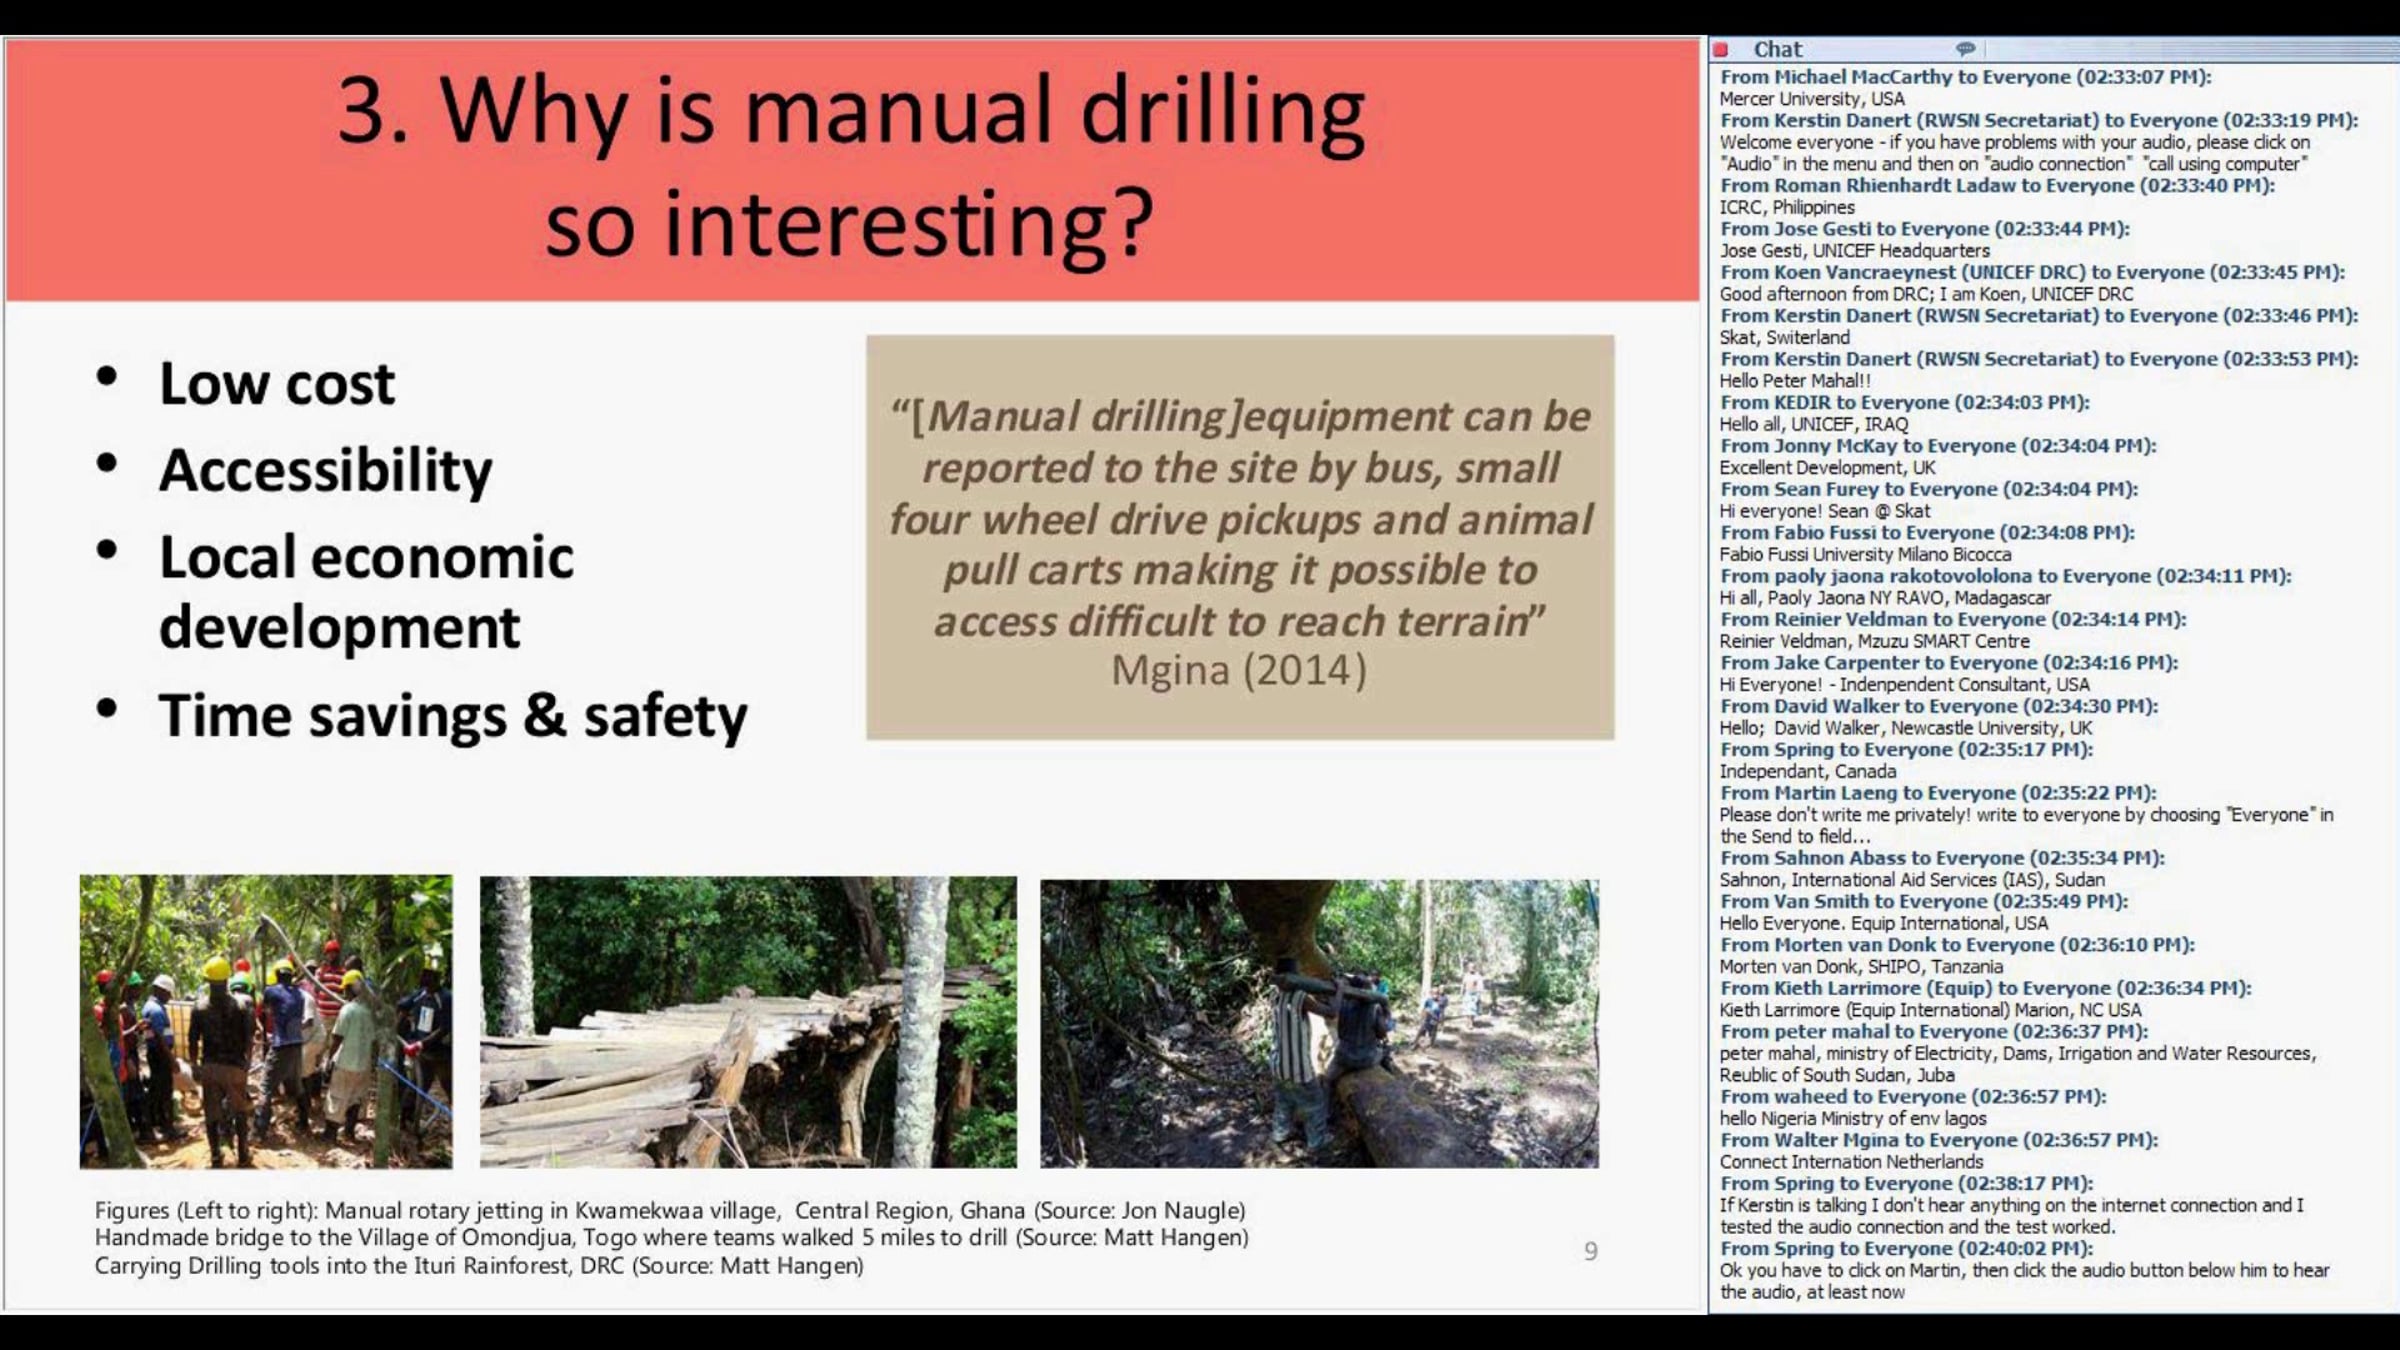Click the speech bubble icon in Chat header
Image resolution: width=2400 pixels, height=1350 pixels.
(x=1965, y=49)
